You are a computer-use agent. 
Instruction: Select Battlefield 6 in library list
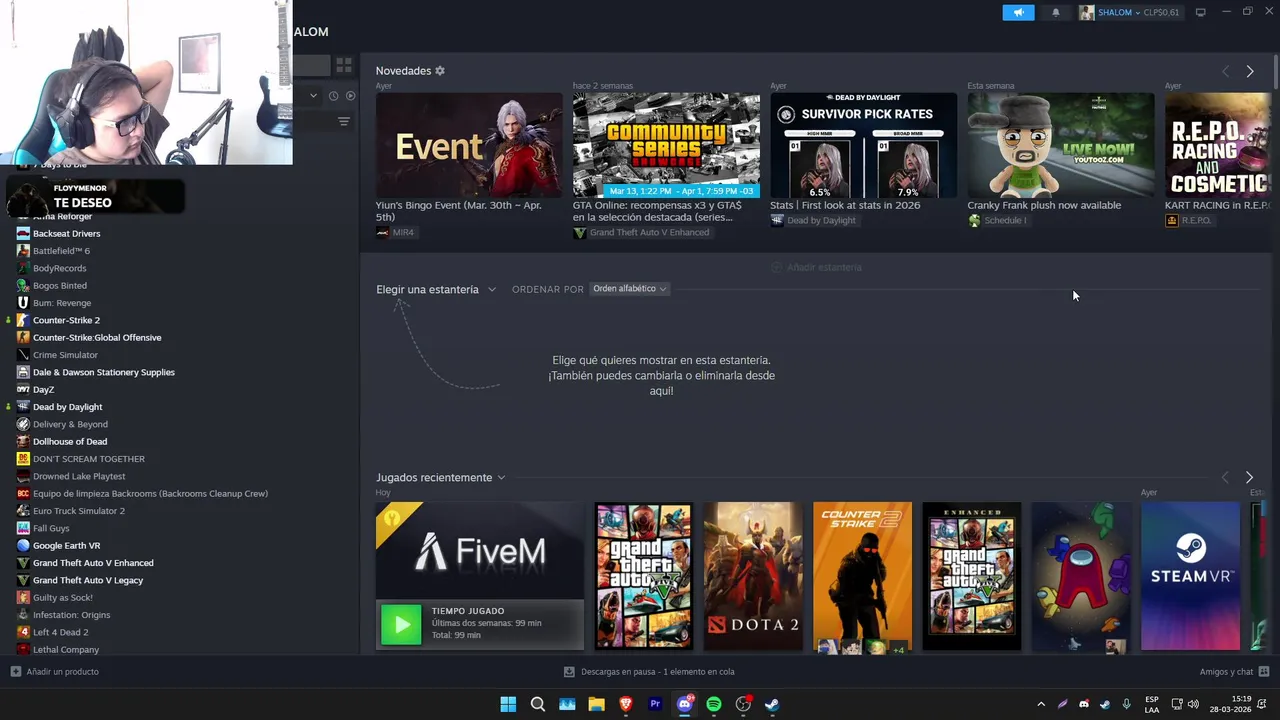[x=61, y=251]
